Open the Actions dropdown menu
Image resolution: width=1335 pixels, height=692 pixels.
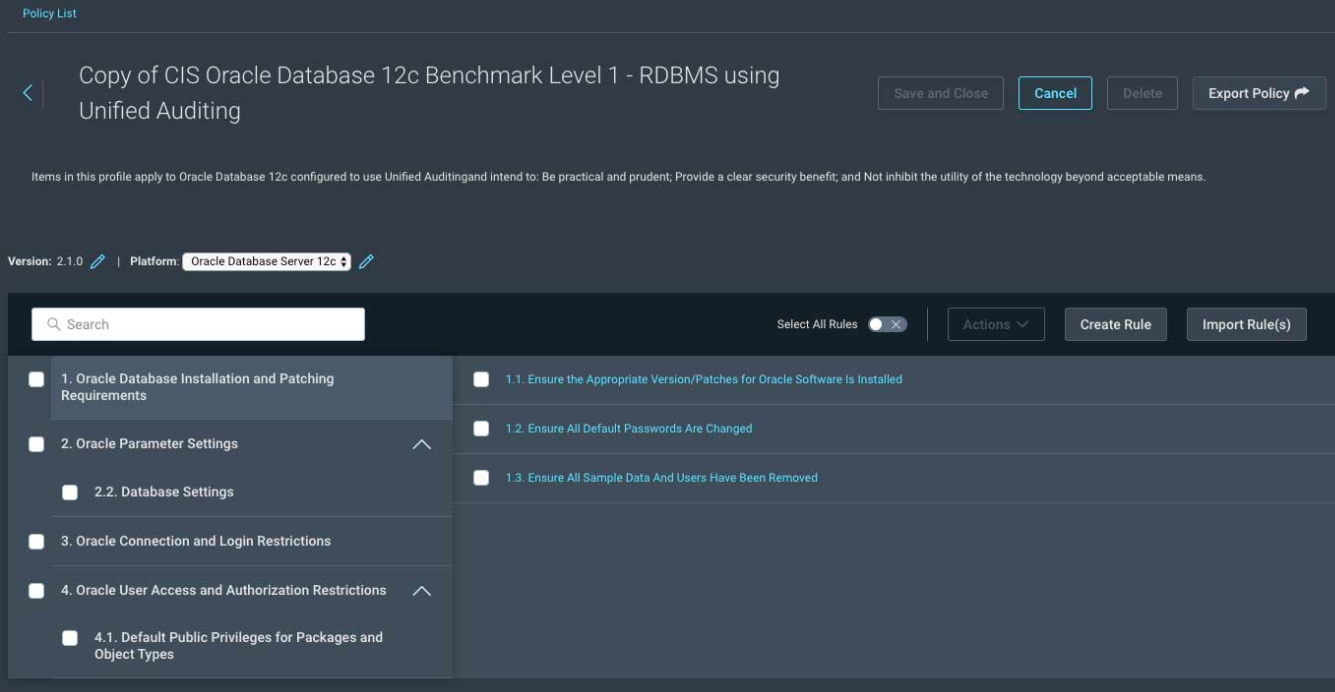[x=995, y=324]
